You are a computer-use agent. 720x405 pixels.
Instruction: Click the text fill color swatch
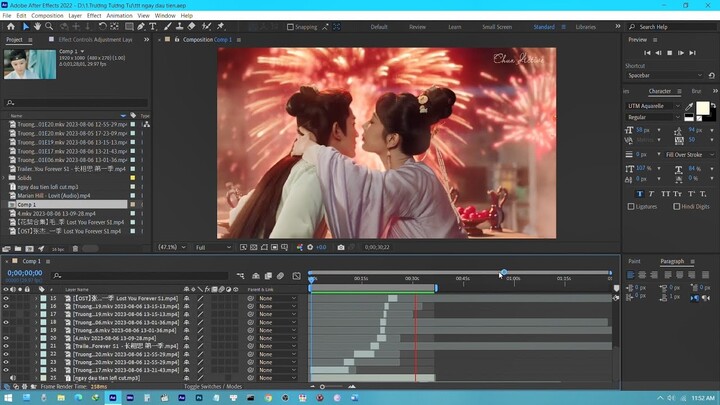703,108
